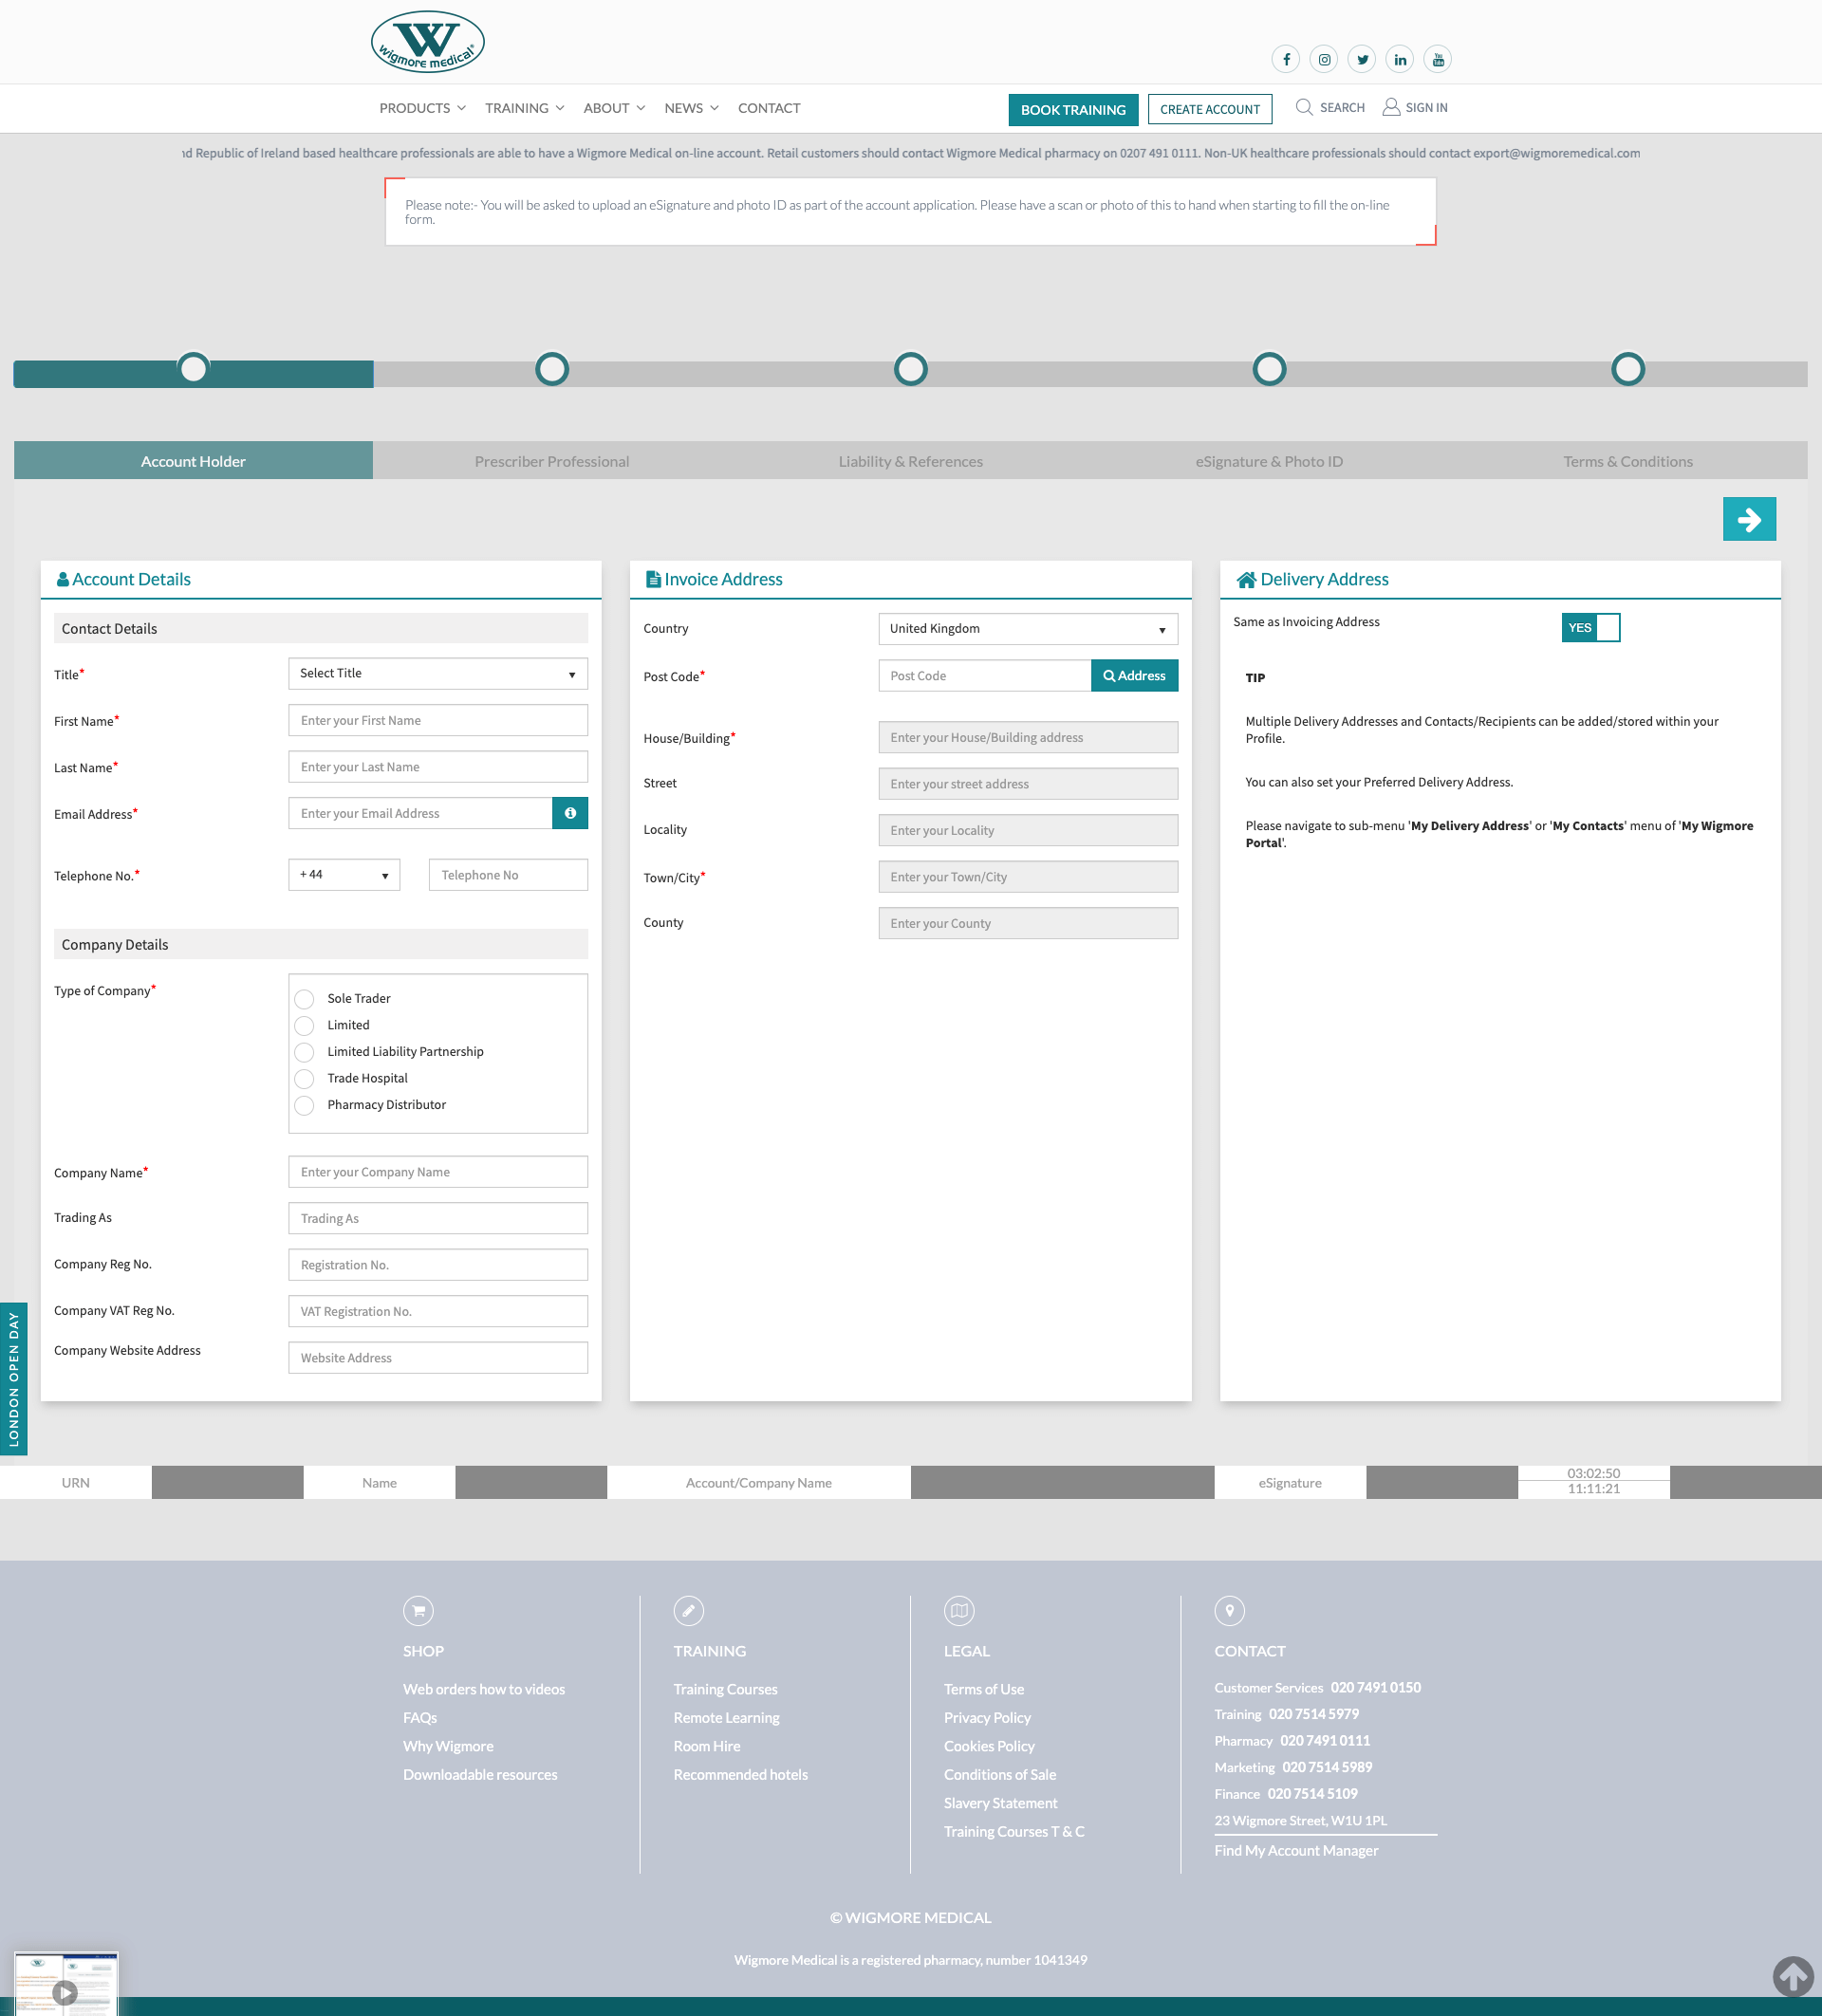Open Wigmore Medical Facebook page icon

[1286, 60]
